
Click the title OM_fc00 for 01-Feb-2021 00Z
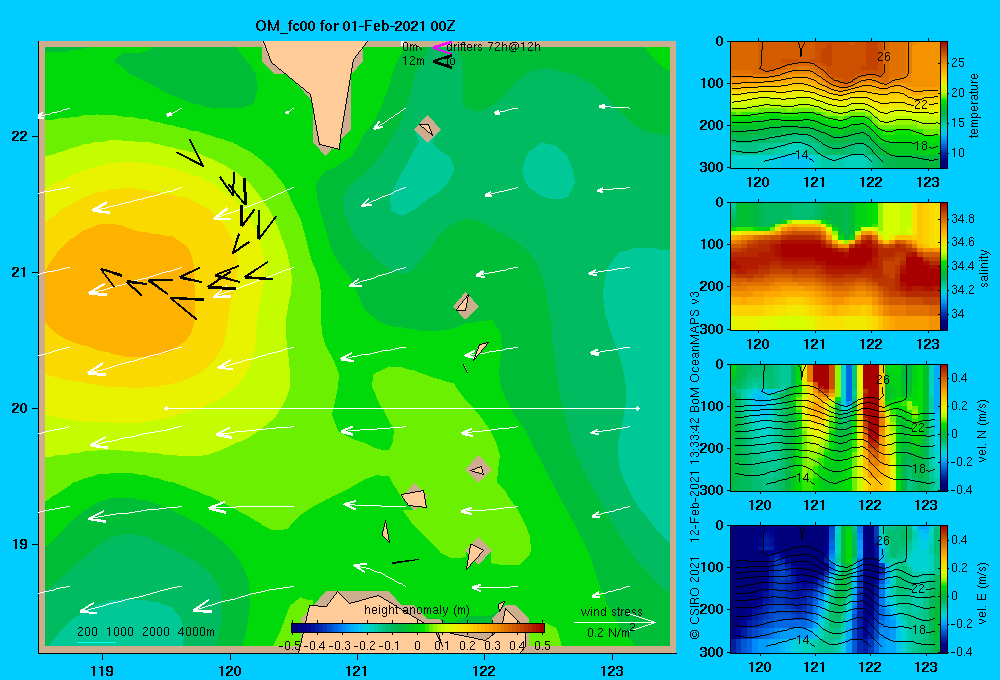coord(355,26)
